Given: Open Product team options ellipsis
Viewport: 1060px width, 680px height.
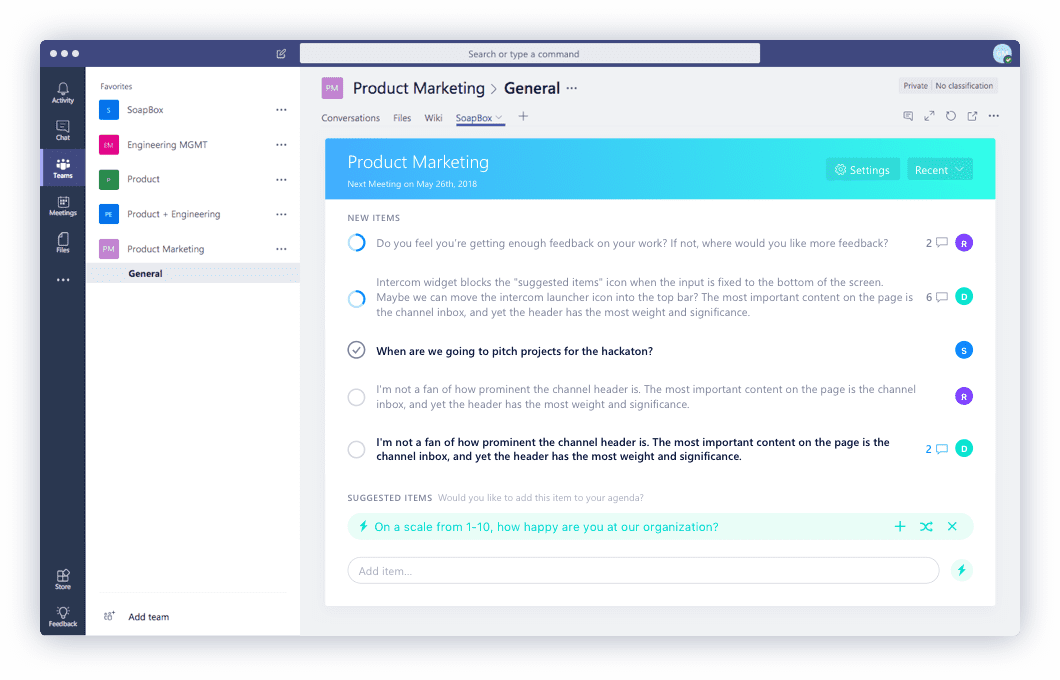Looking at the screenshot, I should [281, 180].
